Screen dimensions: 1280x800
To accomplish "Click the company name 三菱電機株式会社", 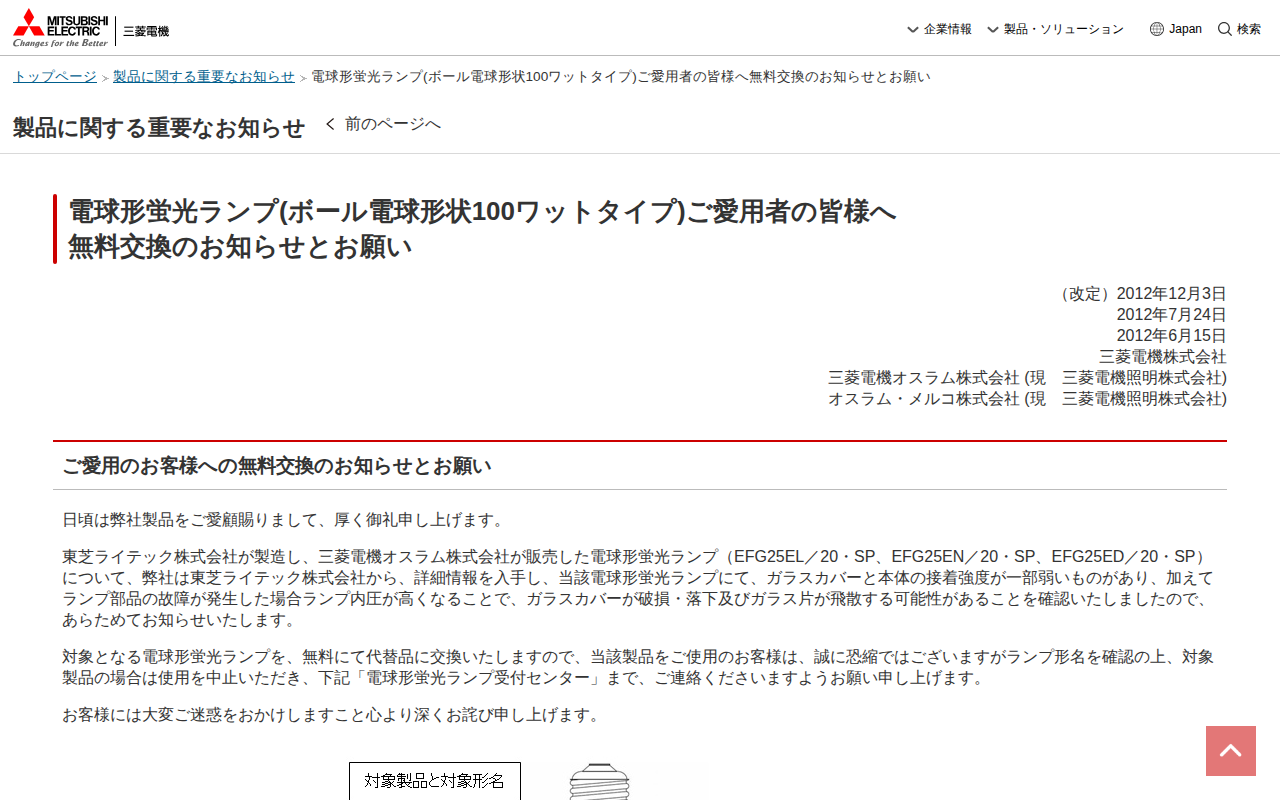I will pos(1163,357).
